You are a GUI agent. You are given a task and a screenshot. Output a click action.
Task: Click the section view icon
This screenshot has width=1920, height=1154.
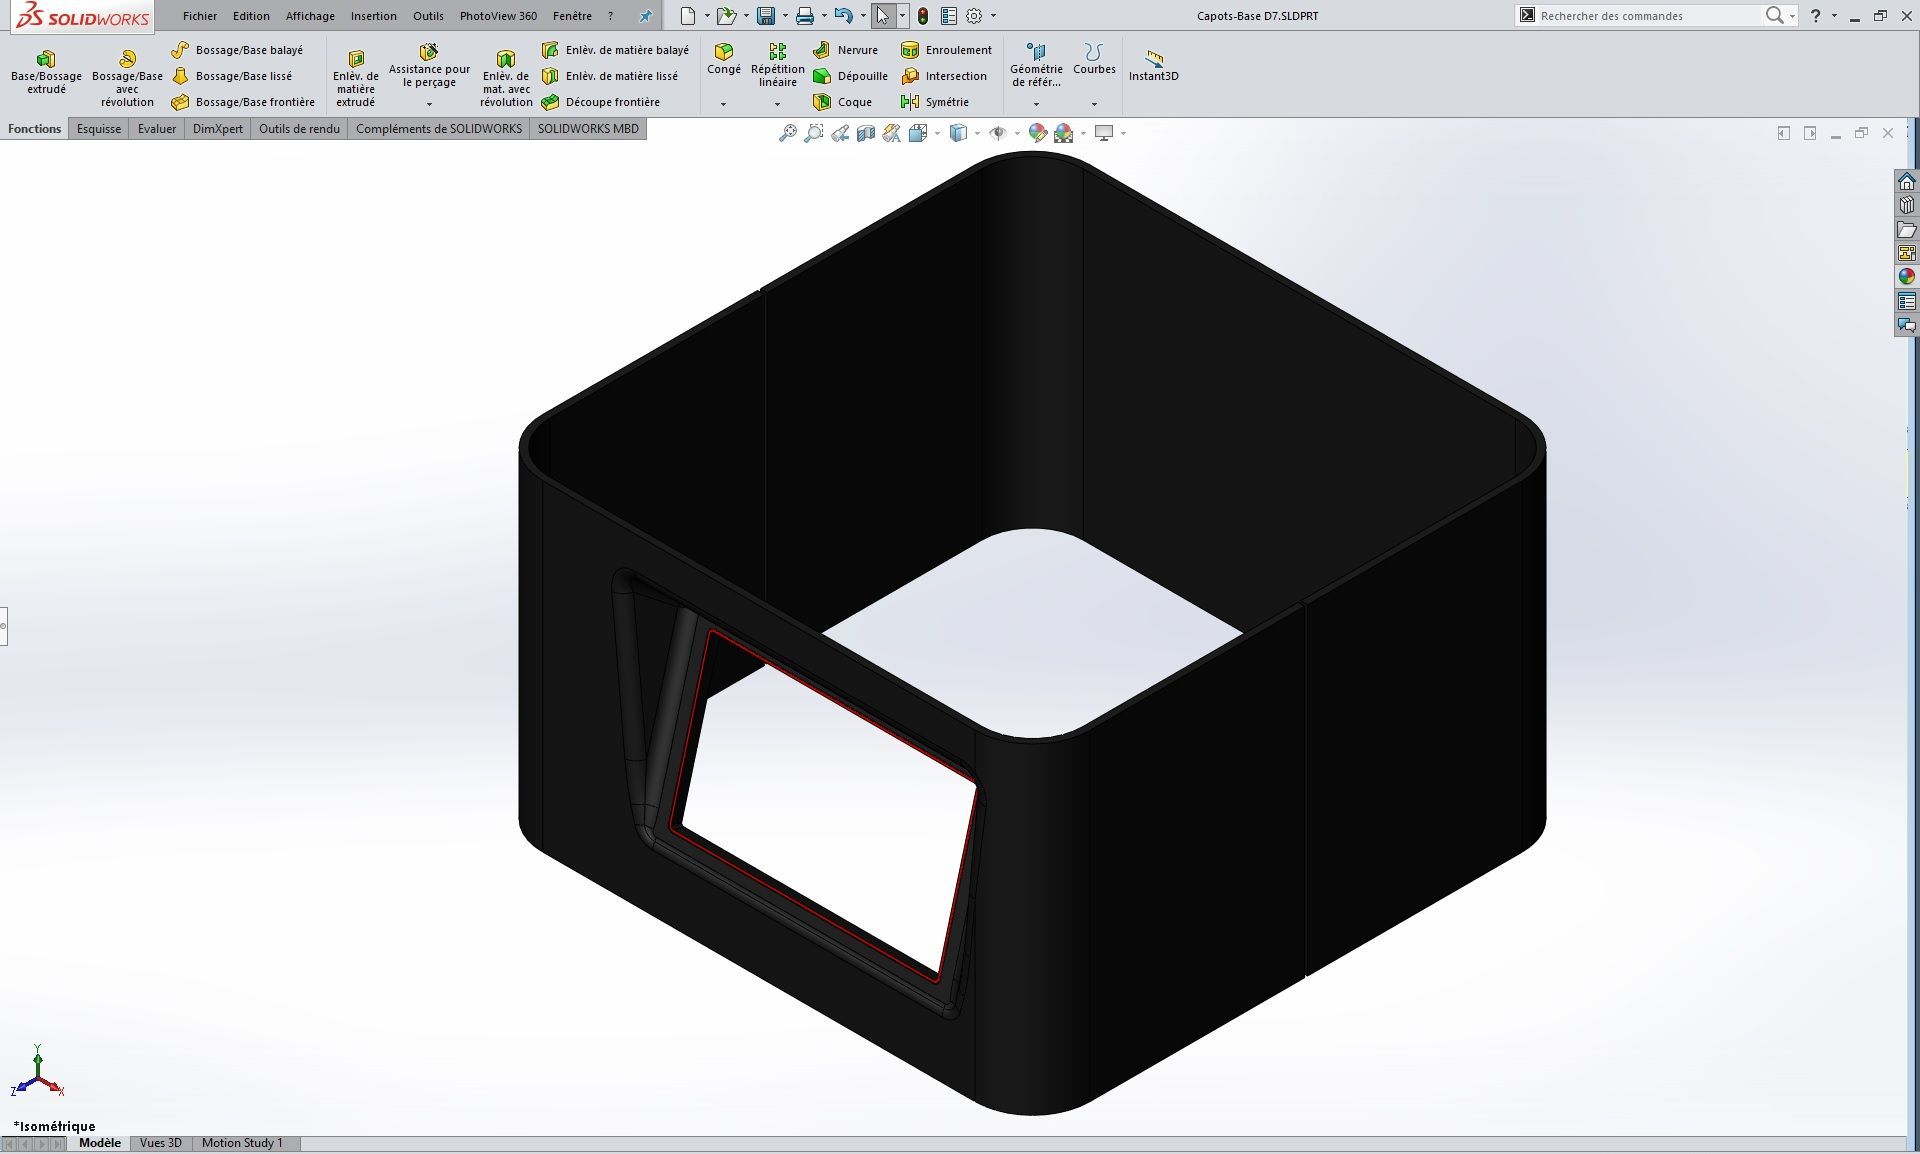(866, 133)
